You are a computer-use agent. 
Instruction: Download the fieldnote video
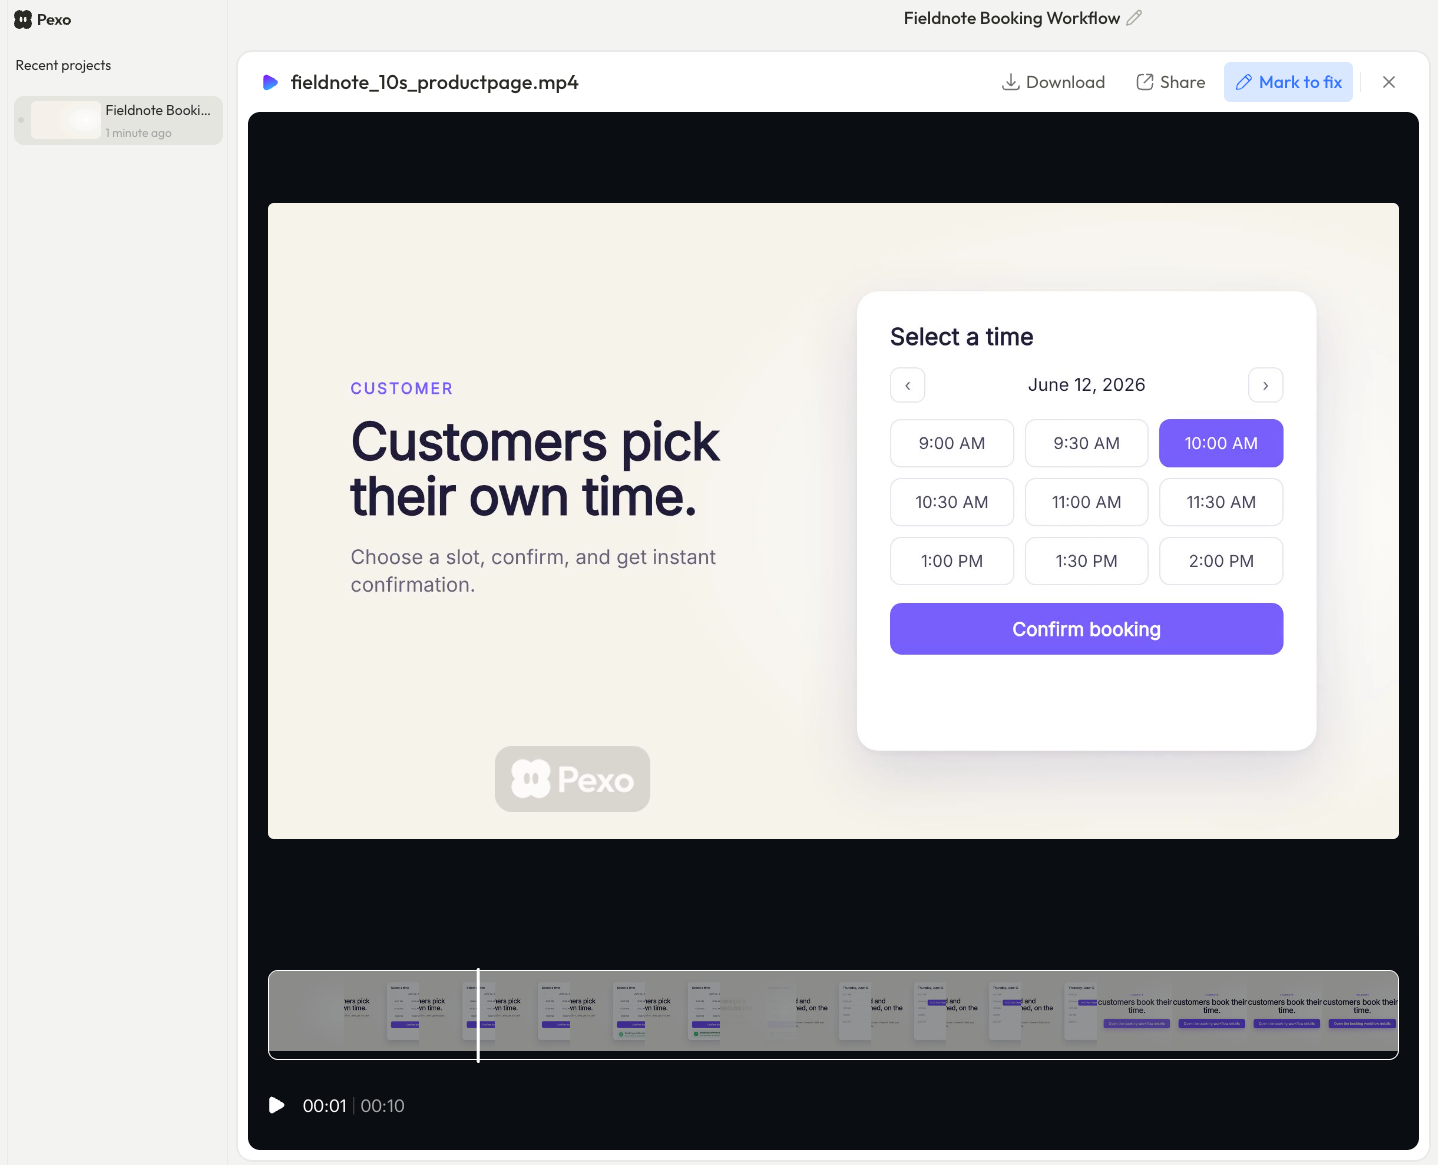1053,82
